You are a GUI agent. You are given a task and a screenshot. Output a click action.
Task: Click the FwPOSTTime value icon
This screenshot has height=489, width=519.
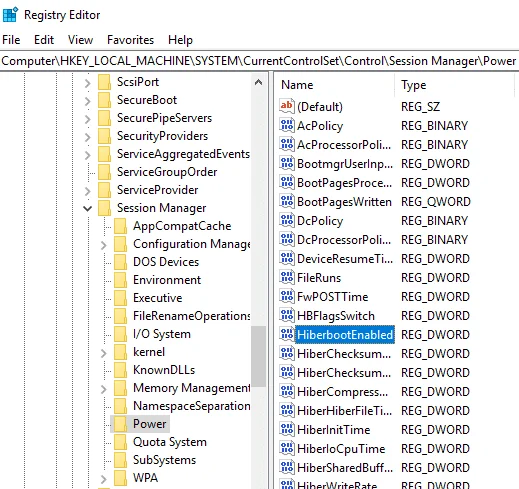pyautogui.click(x=287, y=296)
